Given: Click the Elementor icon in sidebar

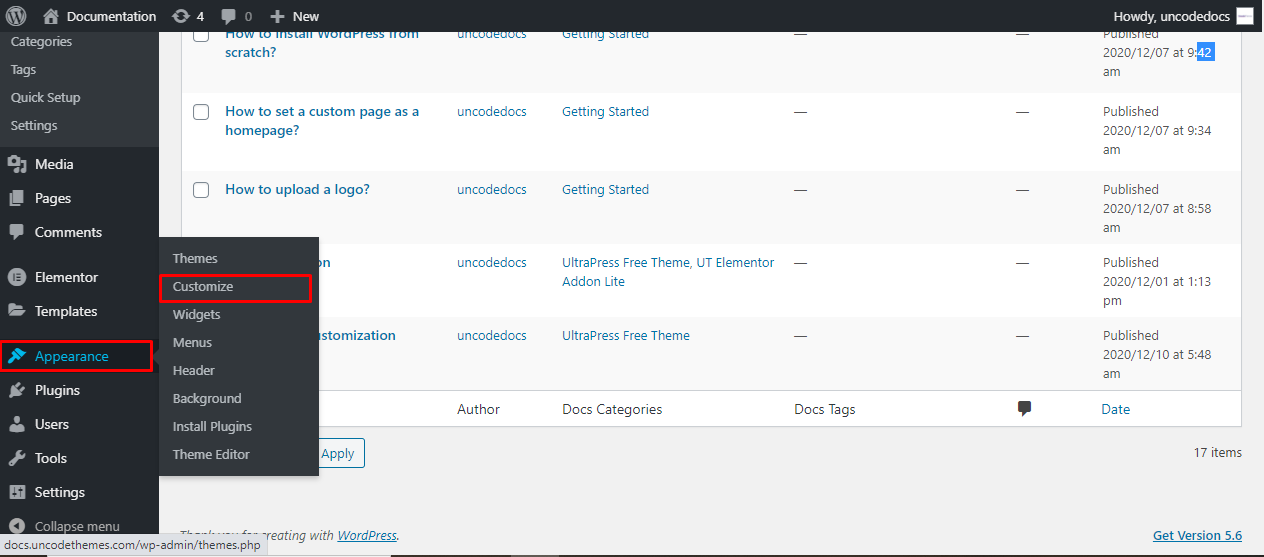Looking at the screenshot, I should pyautogui.click(x=17, y=277).
